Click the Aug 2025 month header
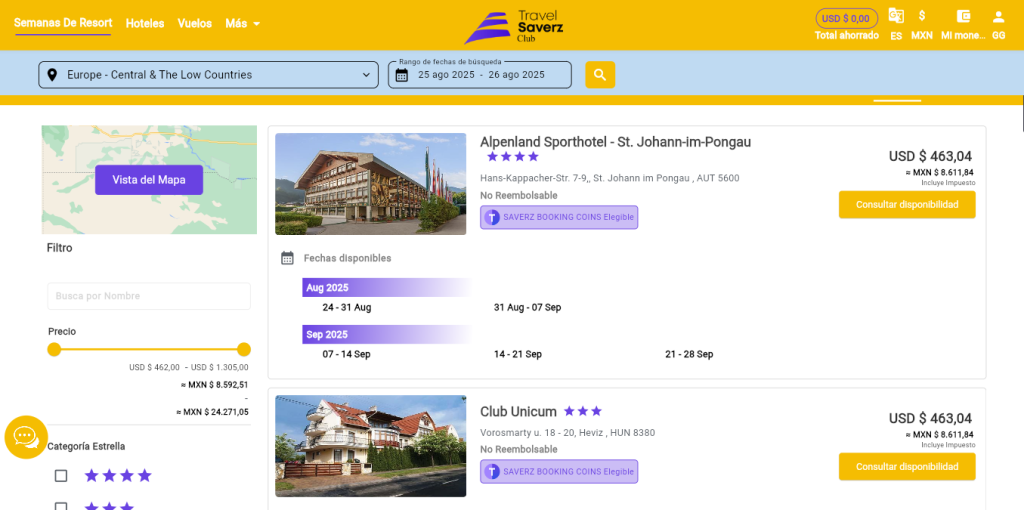 (387, 288)
